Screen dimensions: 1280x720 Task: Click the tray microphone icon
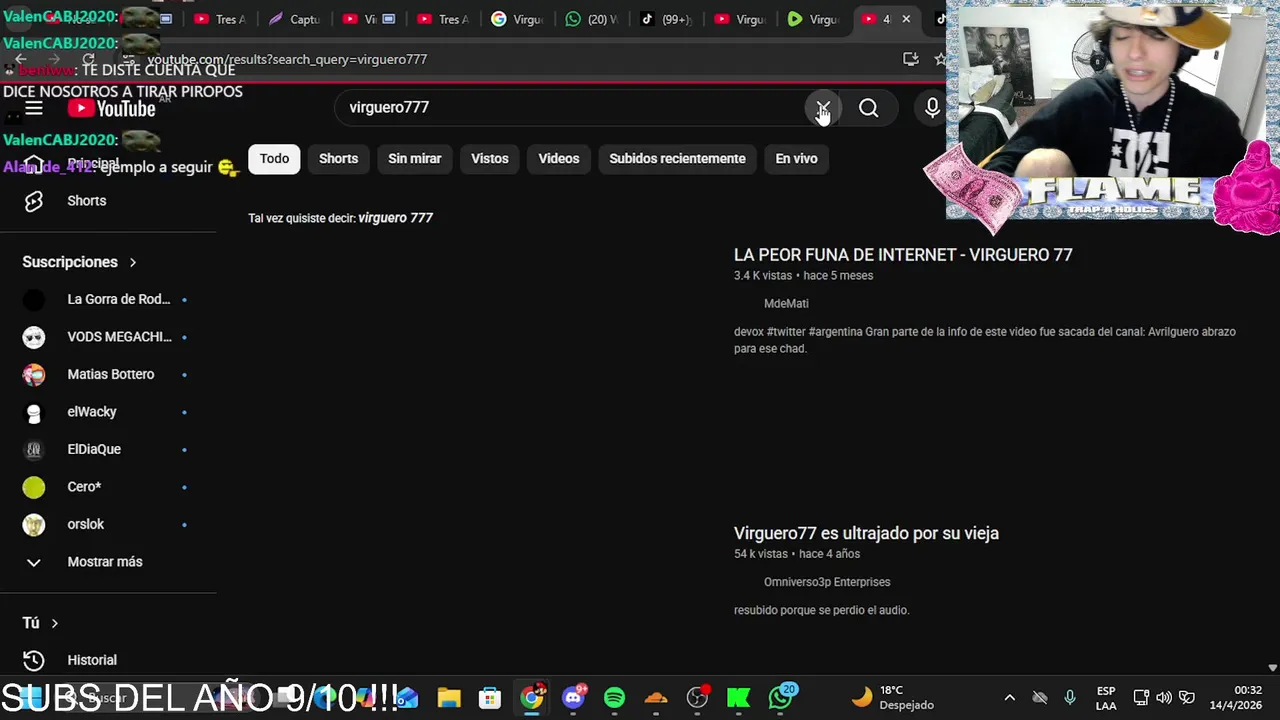1070,698
